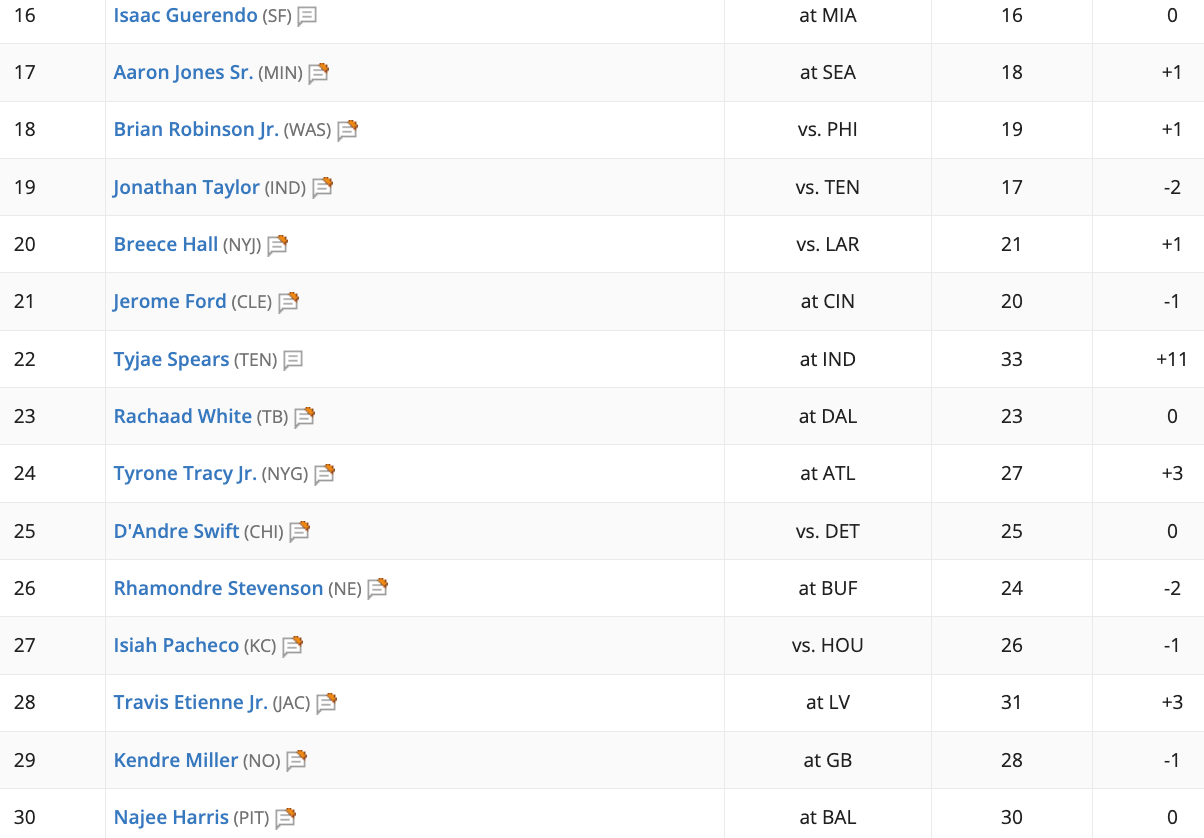Click the Kendre Miller player name
The image size is (1204, 838).
point(176,760)
